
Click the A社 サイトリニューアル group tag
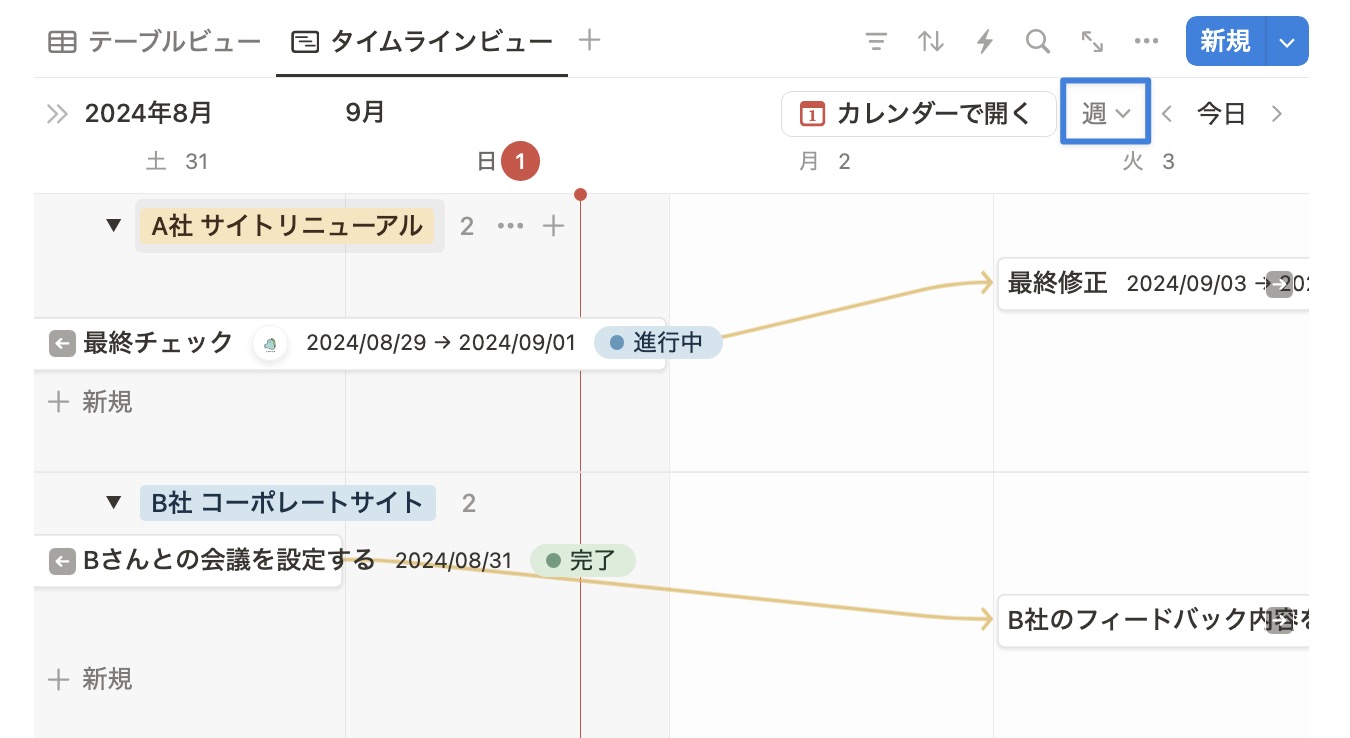pyautogui.click(x=287, y=226)
